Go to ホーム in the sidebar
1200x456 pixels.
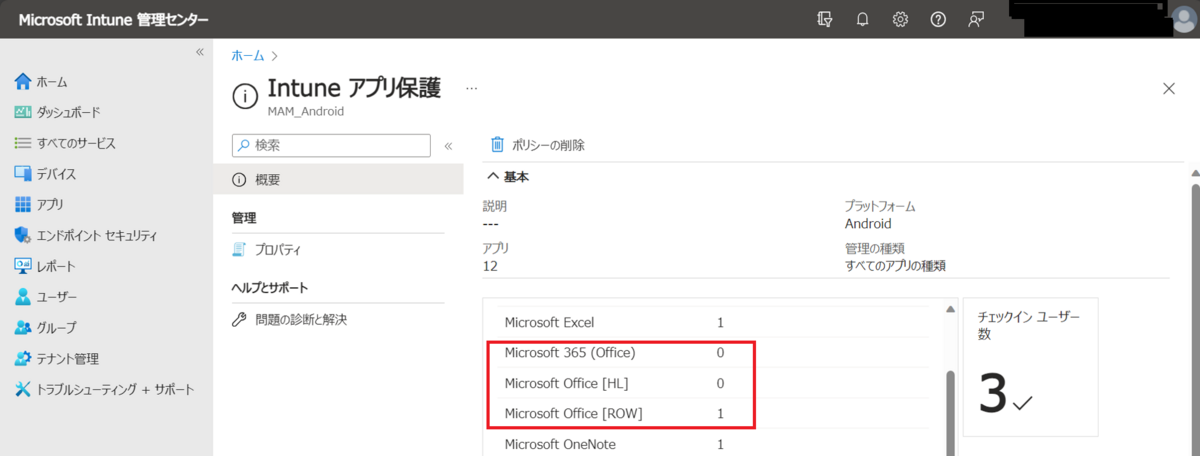52,82
